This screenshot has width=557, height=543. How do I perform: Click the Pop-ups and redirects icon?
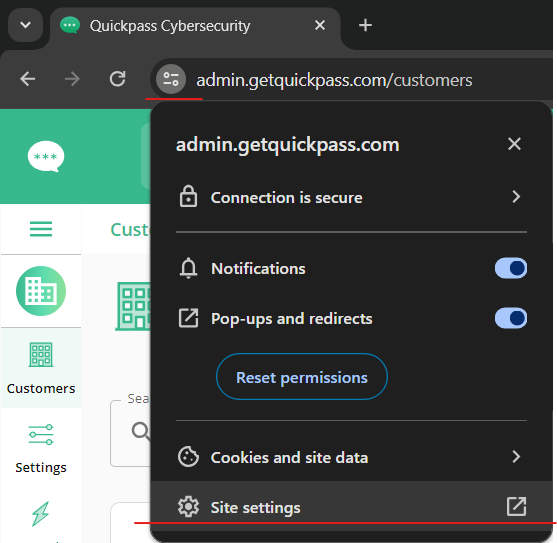(188, 318)
